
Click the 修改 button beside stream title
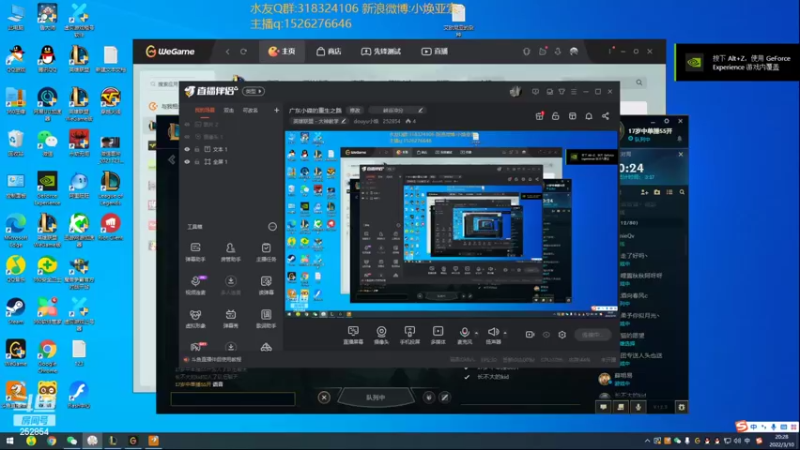355,110
